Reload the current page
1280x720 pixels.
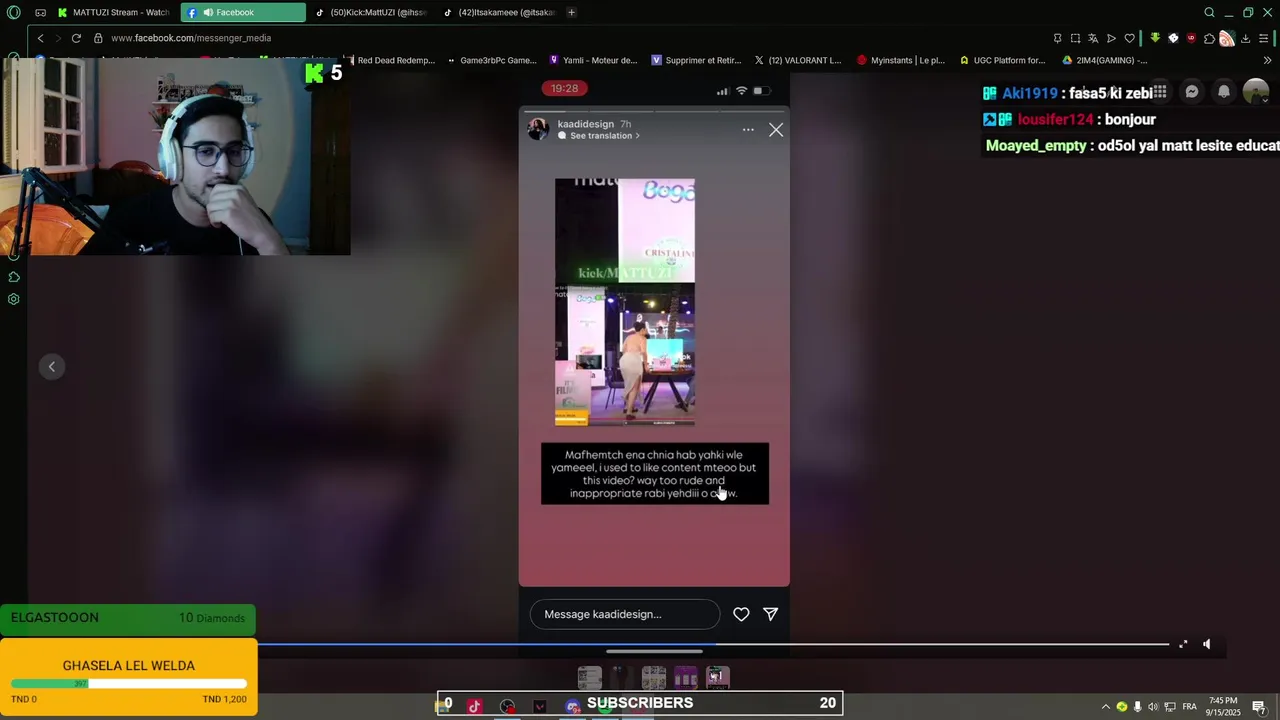pyautogui.click(x=76, y=38)
